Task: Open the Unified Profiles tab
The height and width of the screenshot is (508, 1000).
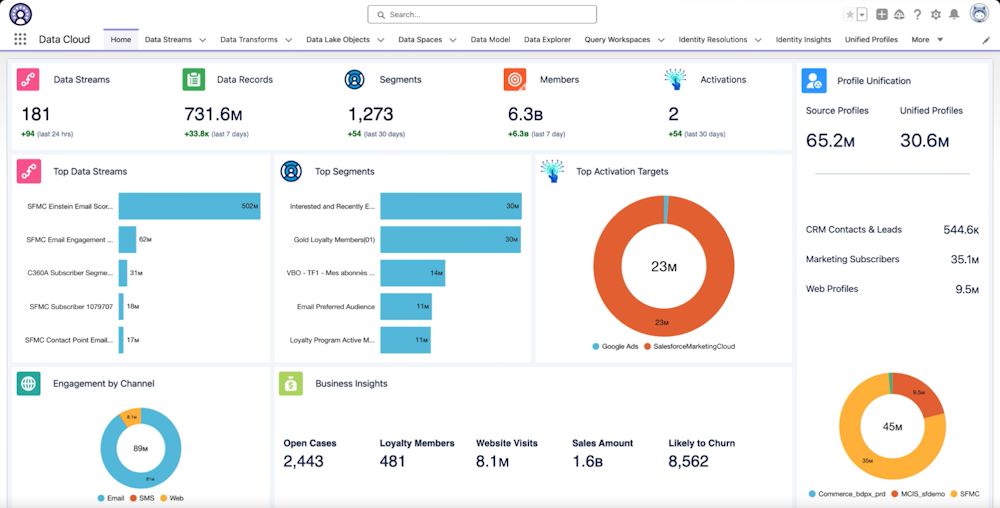Action: pyautogui.click(x=871, y=40)
